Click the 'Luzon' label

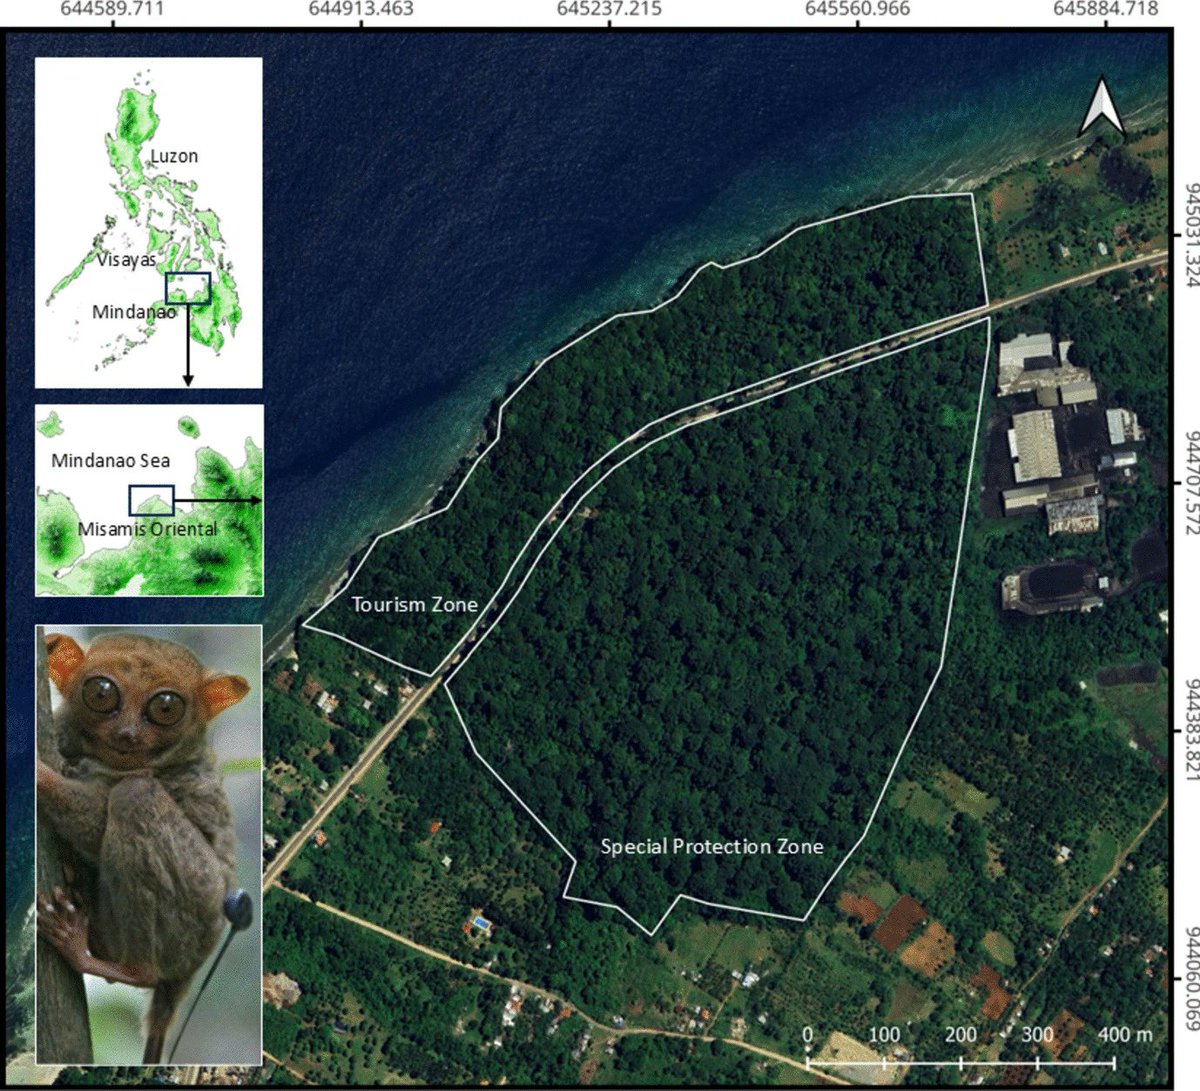point(175,157)
